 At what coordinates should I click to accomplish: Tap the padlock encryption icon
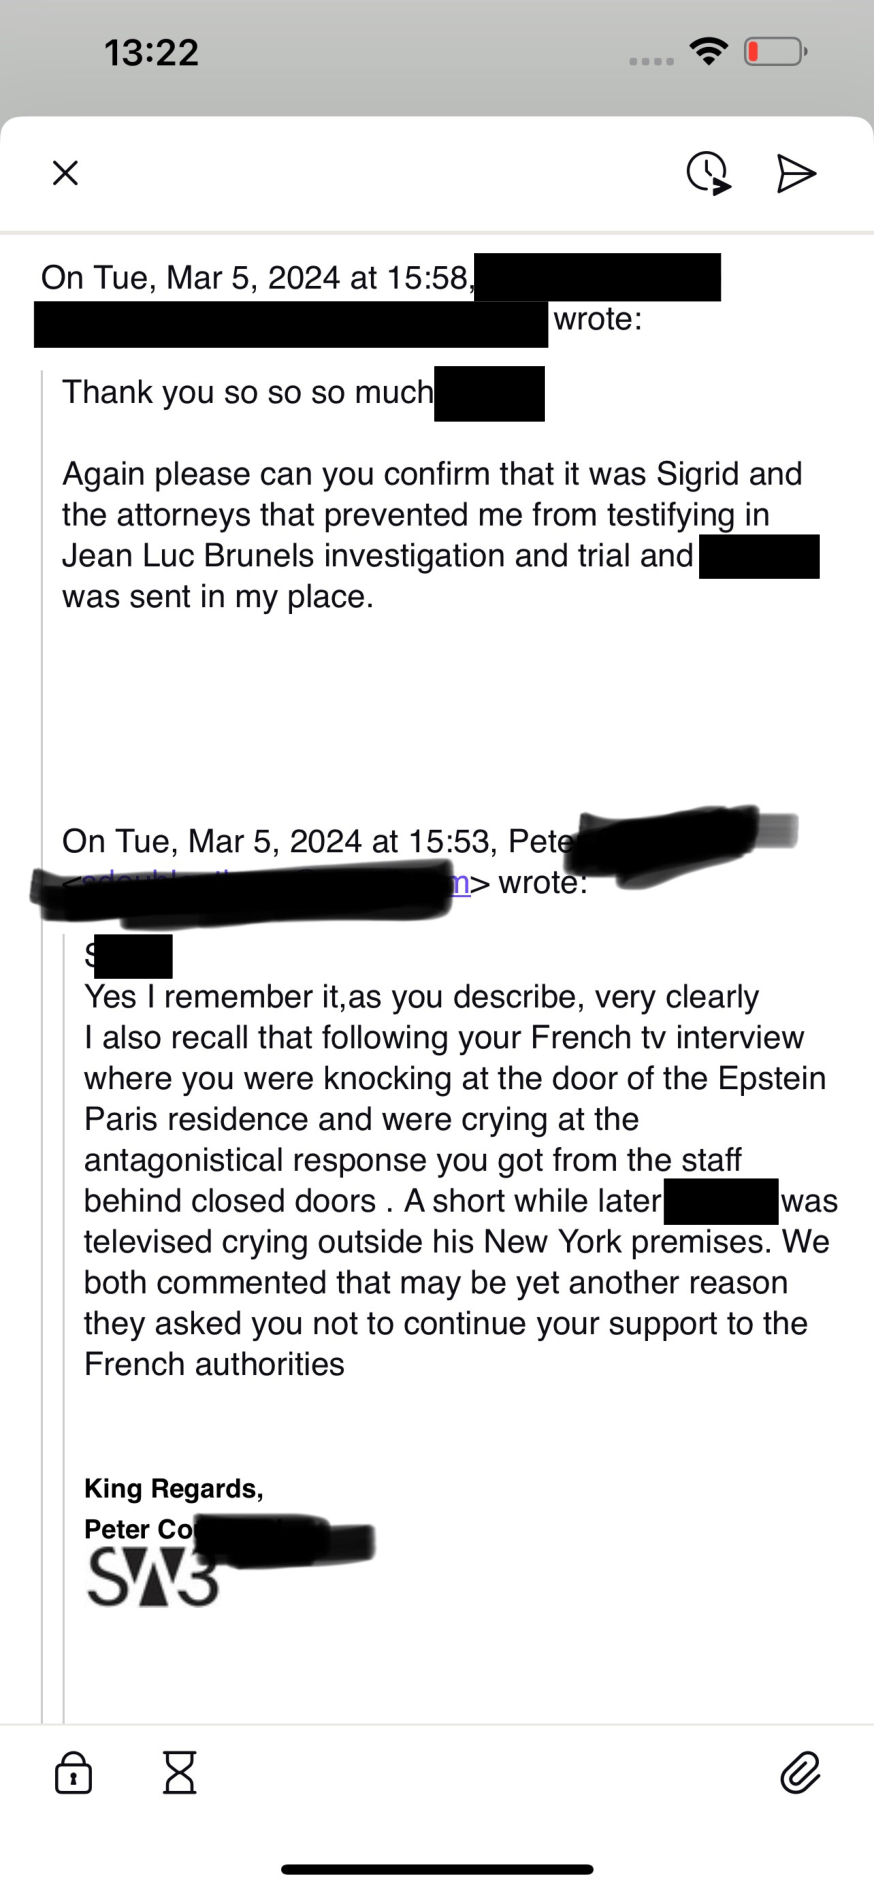[x=73, y=1773]
